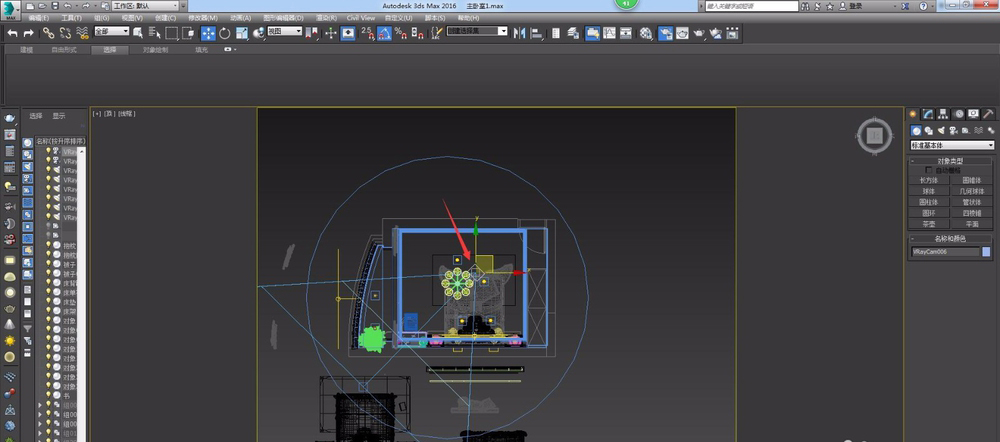Create a Box (长方体) primitive
The image size is (1000, 442).
[x=929, y=180]
